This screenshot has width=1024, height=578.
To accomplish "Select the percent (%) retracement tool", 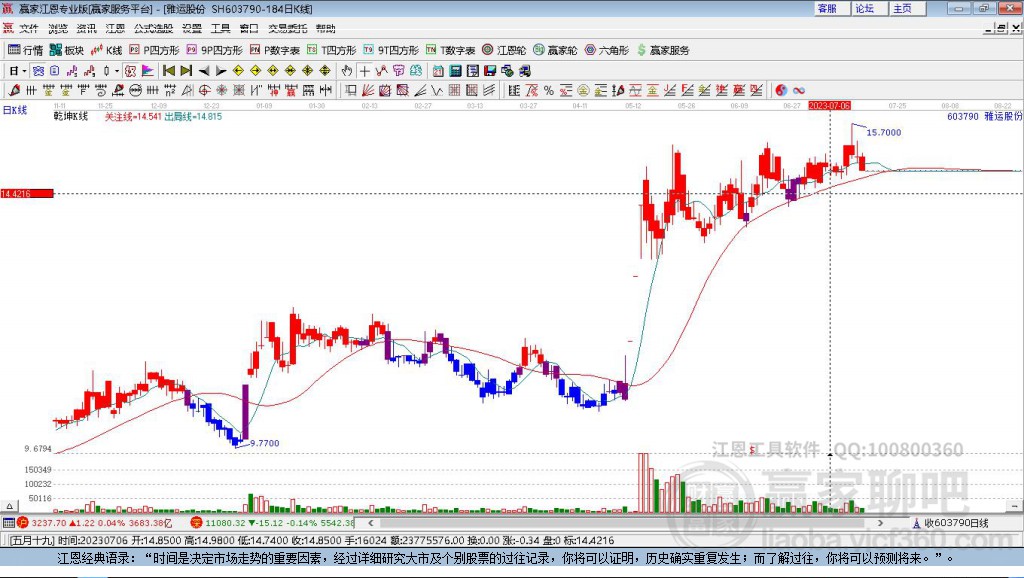I will tap(549, 90).
